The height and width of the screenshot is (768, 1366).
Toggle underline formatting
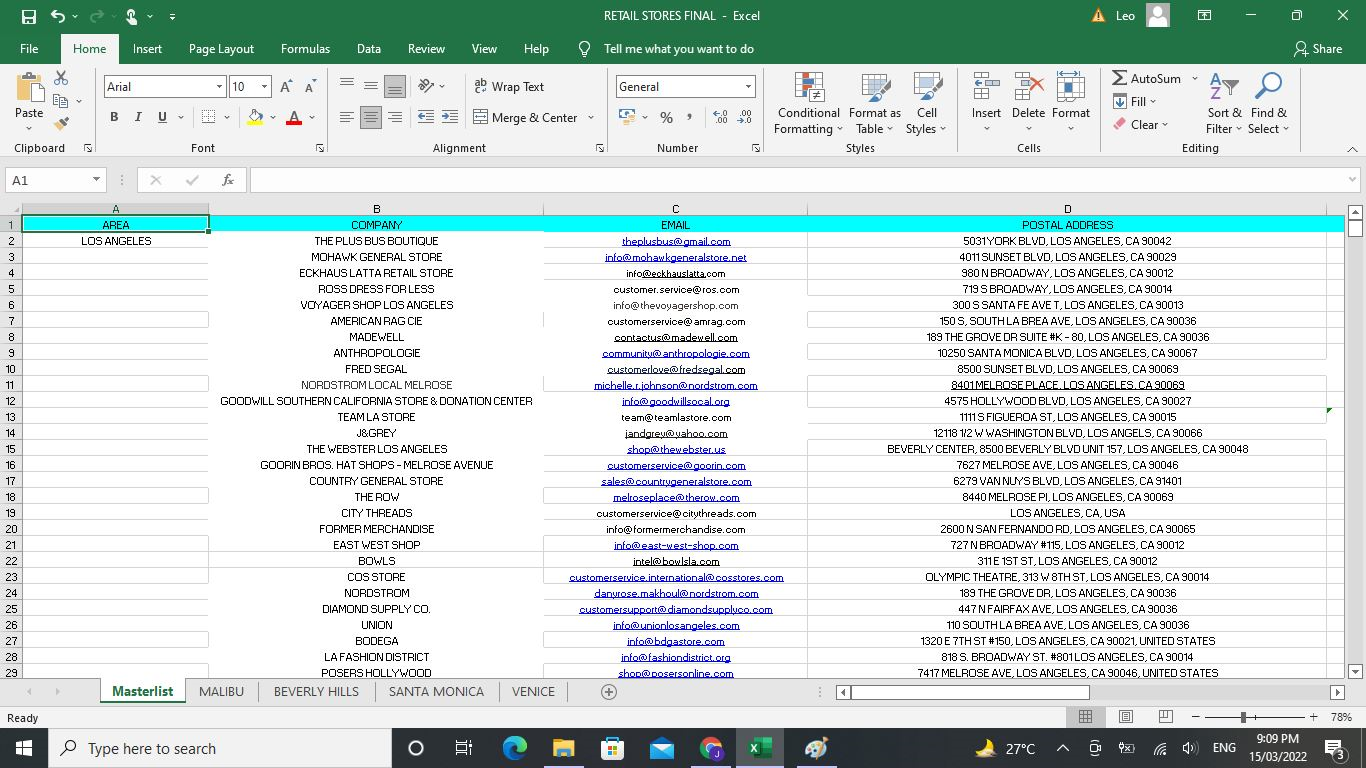coord(162,117)
